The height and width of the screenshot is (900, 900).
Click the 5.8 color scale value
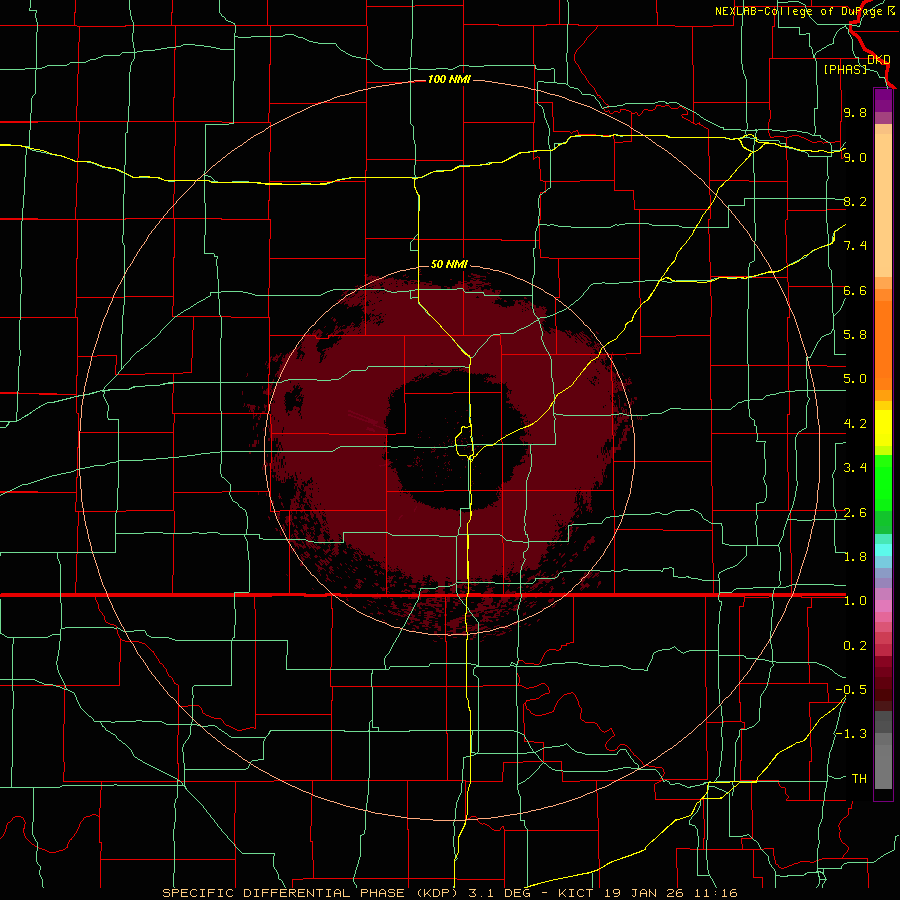click(855, 335)
